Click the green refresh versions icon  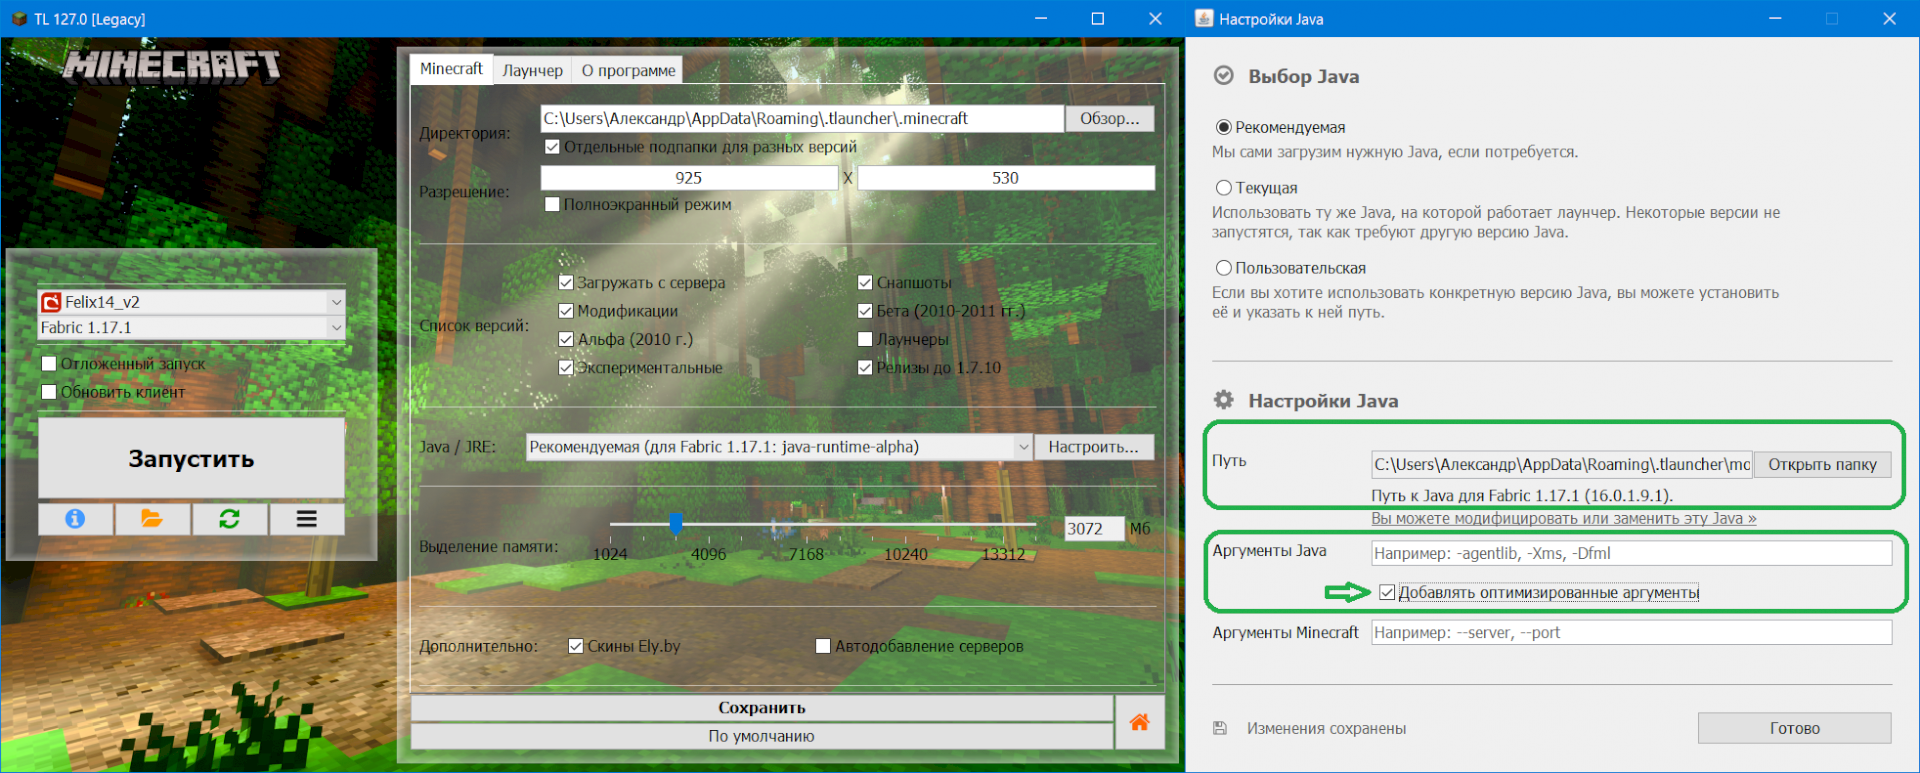229,518
